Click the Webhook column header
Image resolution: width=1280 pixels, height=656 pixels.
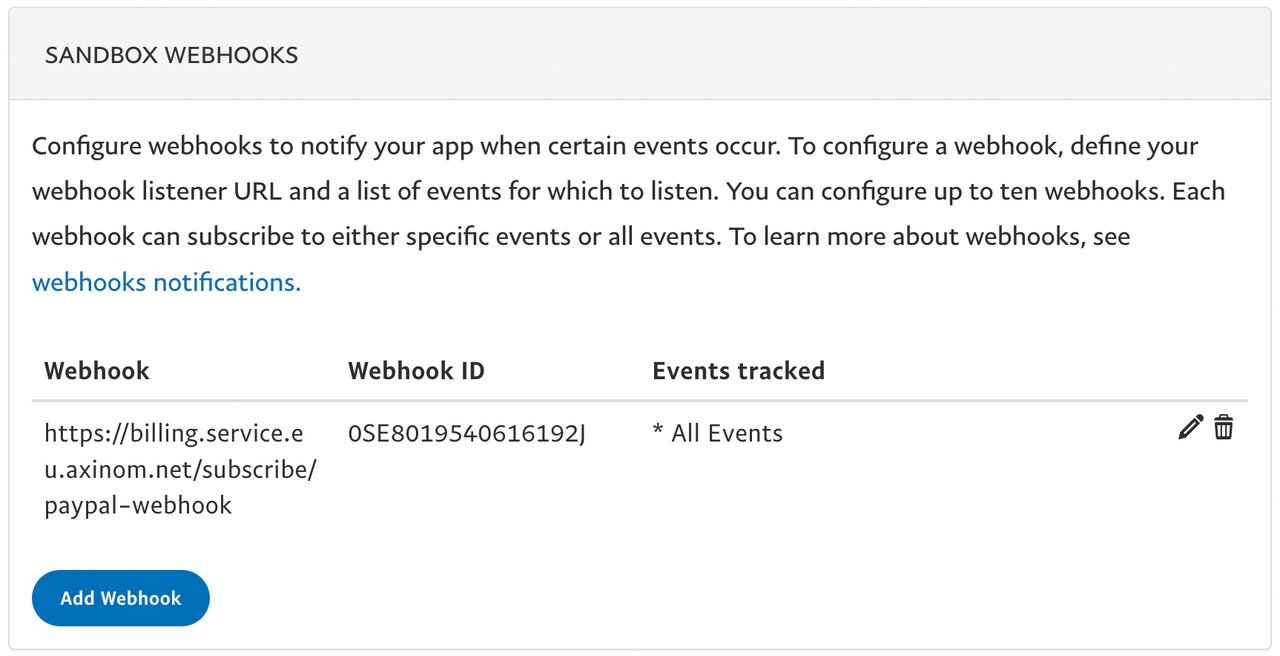point(97,371)
